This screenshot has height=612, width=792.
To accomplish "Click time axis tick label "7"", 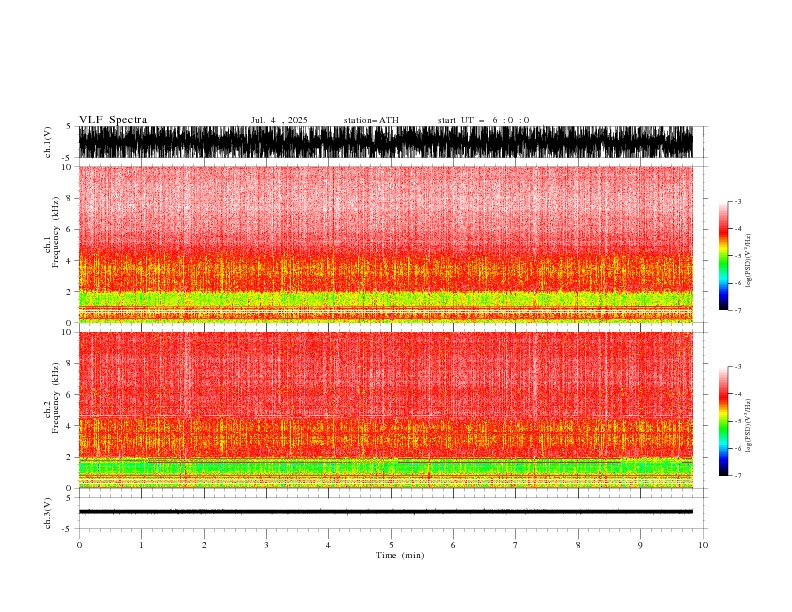I will click(516, 545).
